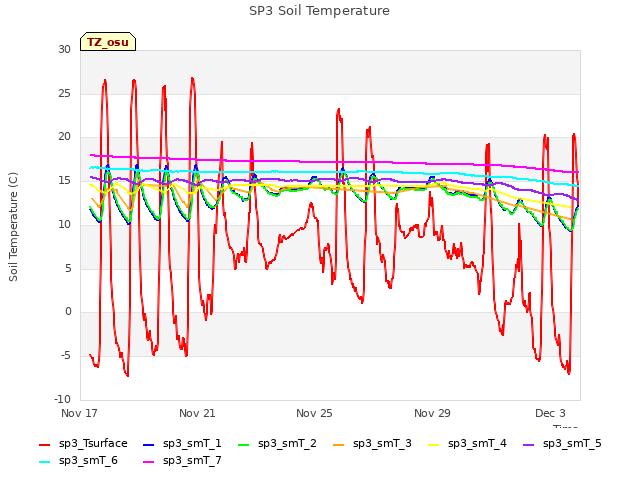Click the 30 y-axis tick label

[64, 49]
